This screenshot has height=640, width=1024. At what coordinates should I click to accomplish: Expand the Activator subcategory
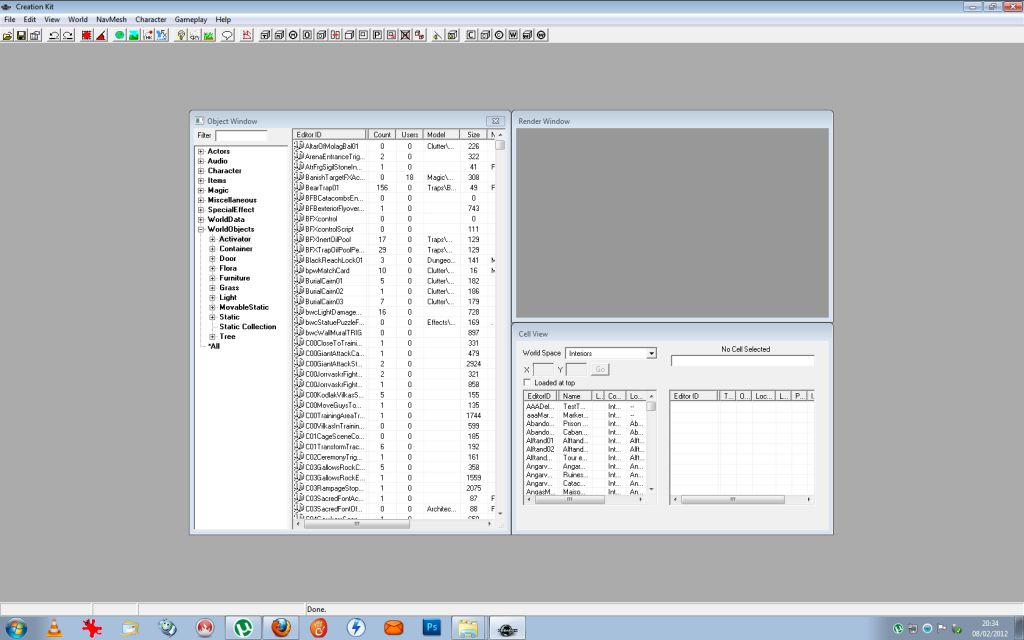pyautogui.click(x=212, y=239)
